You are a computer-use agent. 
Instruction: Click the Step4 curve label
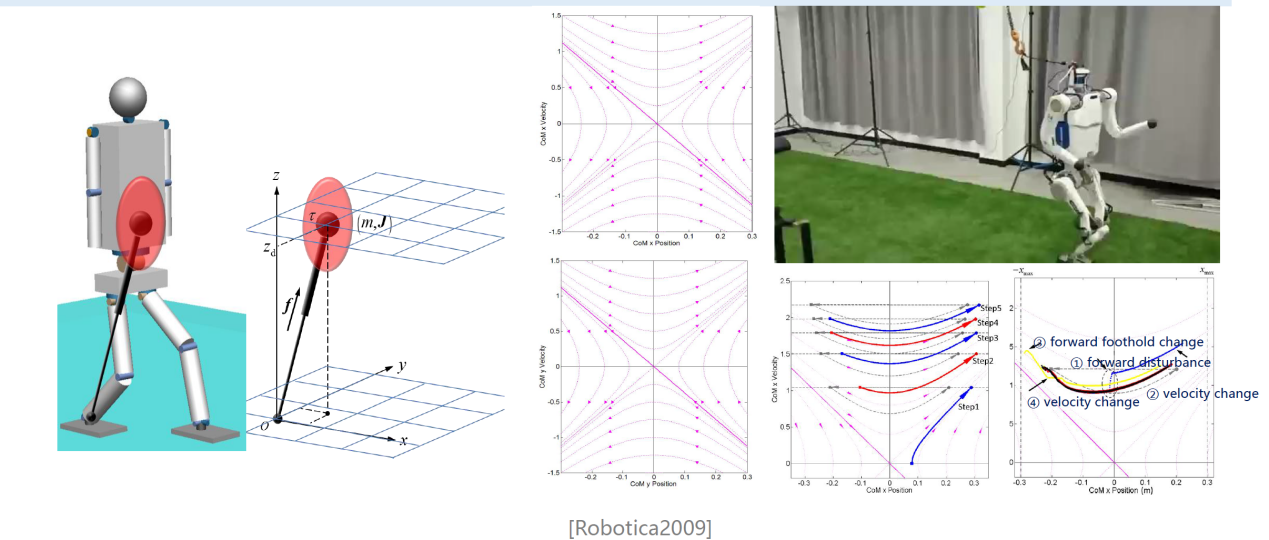(988, 323)
